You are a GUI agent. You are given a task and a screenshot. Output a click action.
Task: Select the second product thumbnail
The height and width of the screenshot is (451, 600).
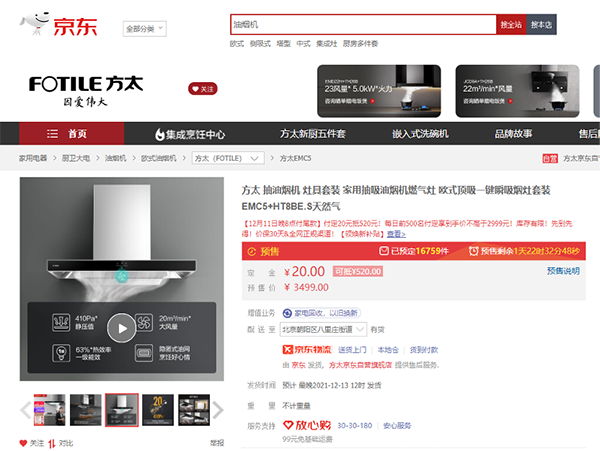pos(86,410)
